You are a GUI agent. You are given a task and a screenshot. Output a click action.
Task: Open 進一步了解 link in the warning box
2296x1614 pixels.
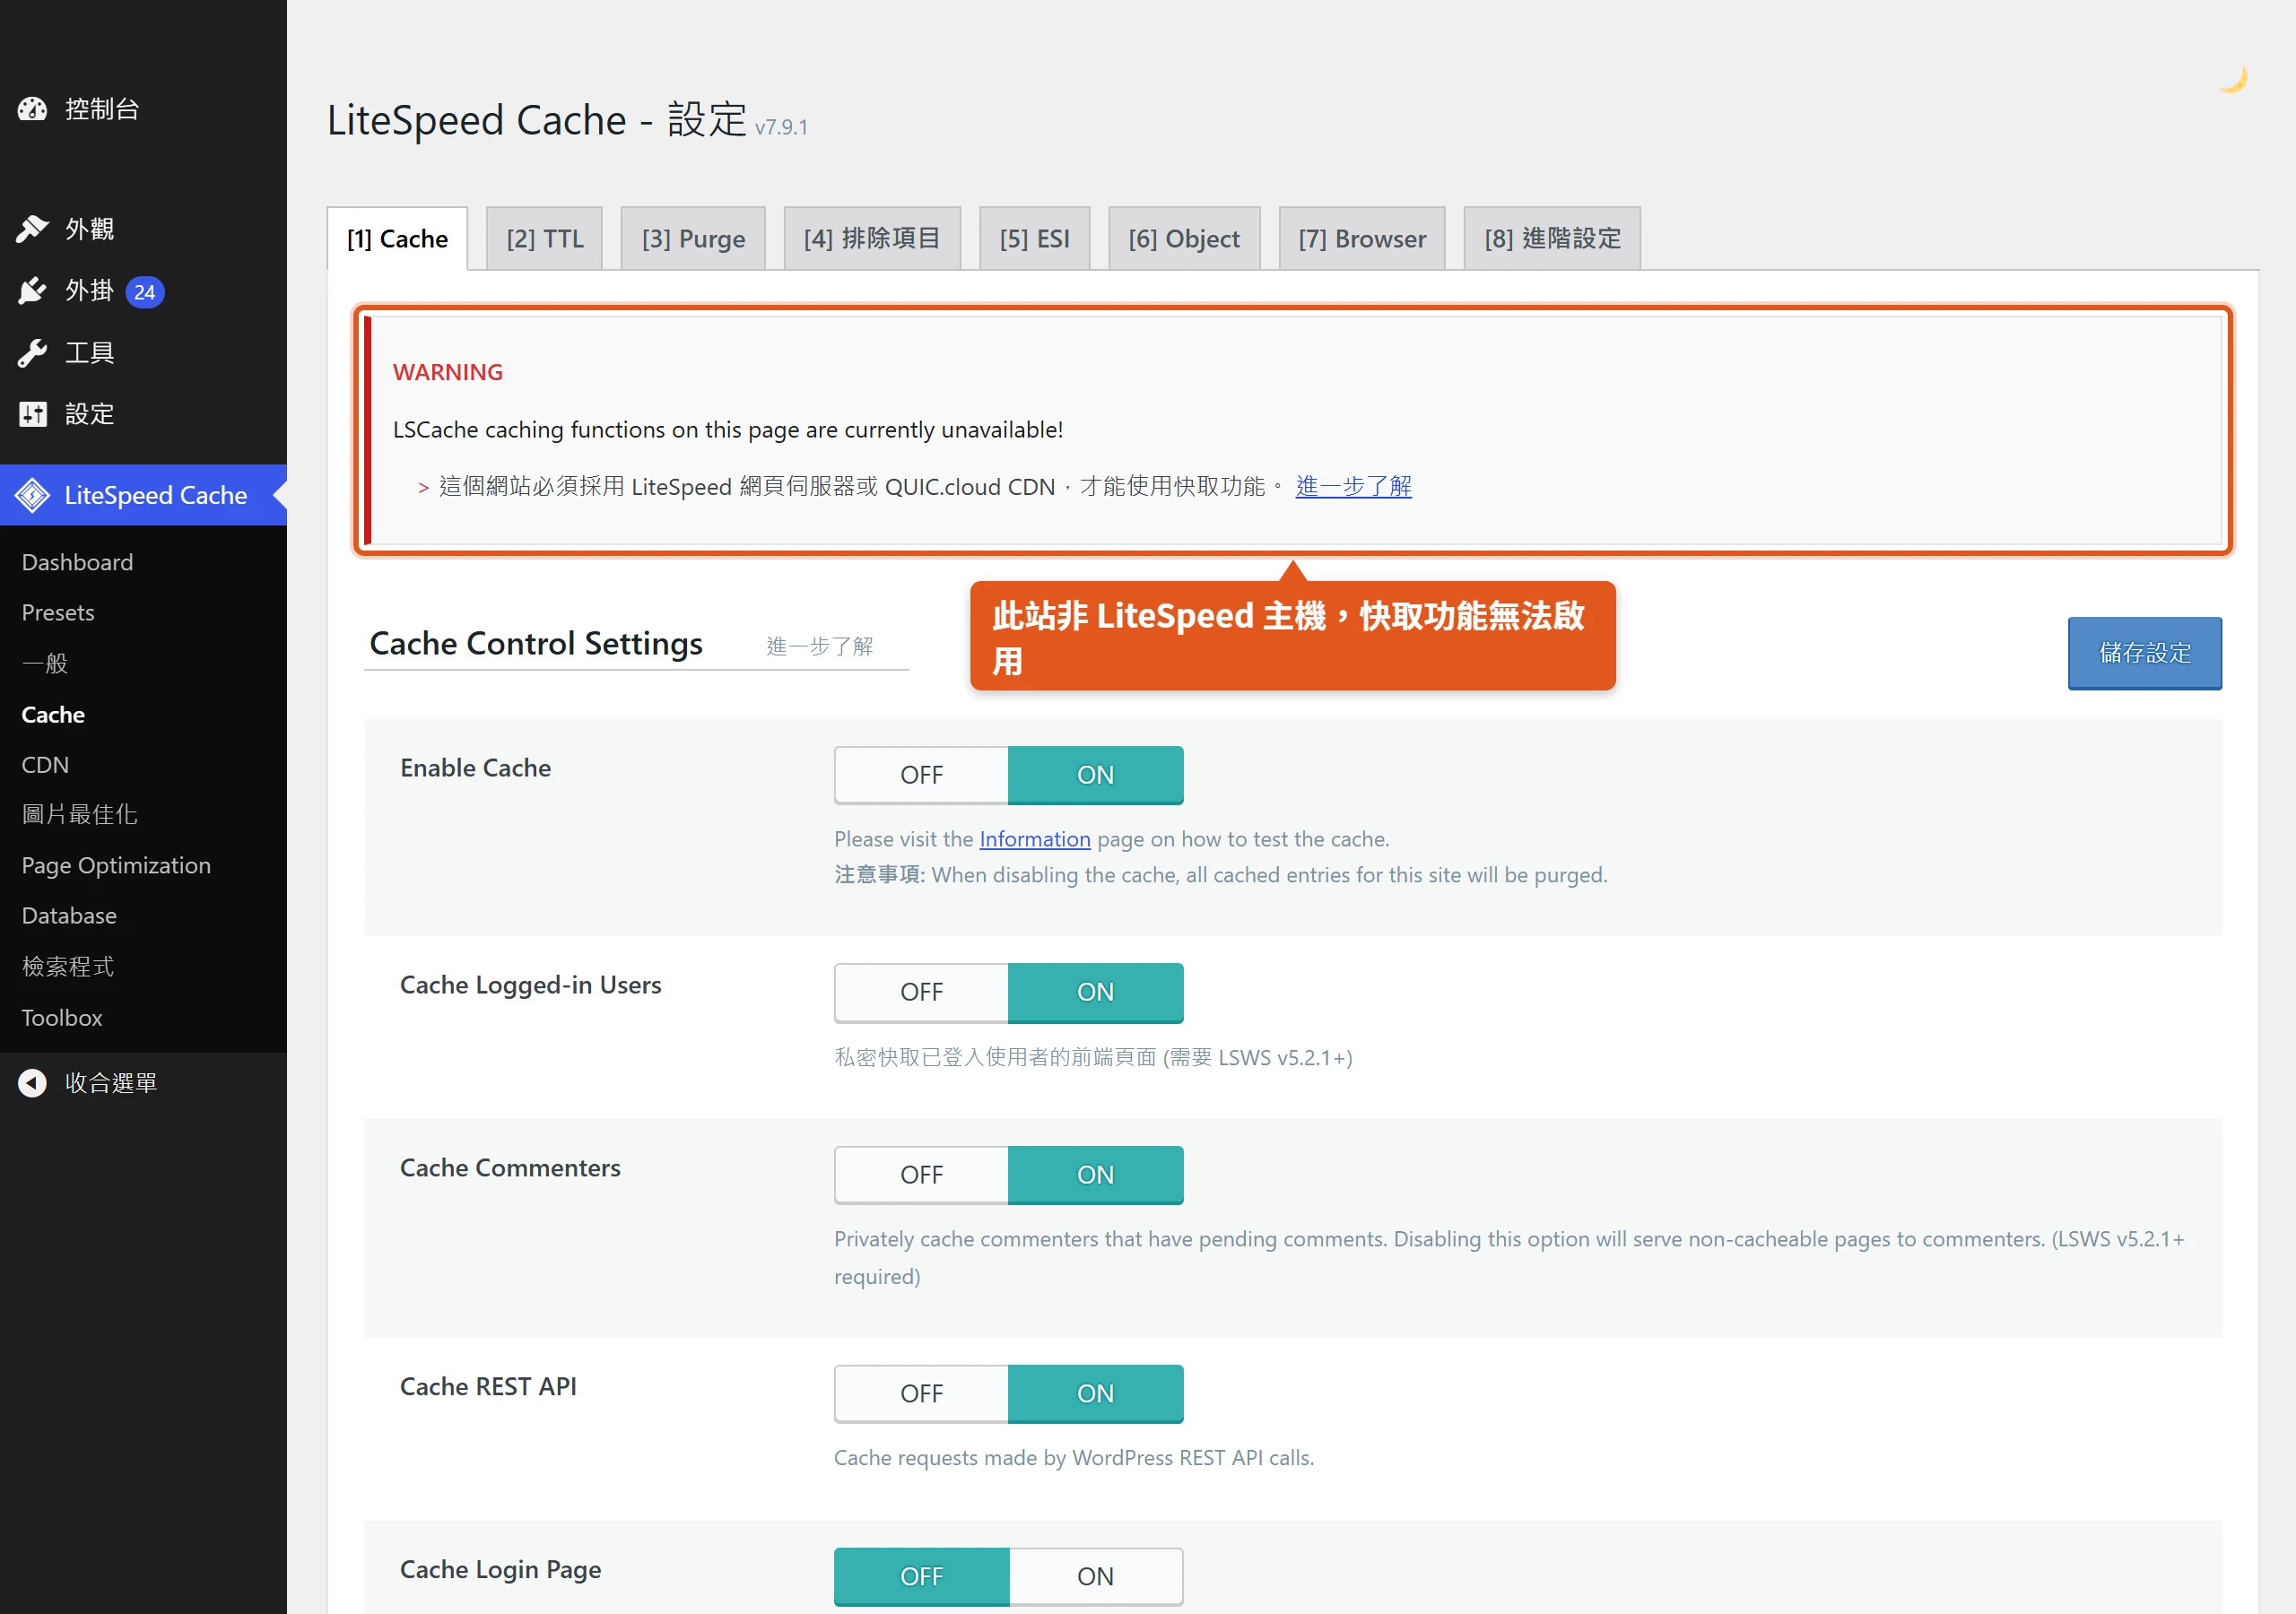pos(1353,487)
